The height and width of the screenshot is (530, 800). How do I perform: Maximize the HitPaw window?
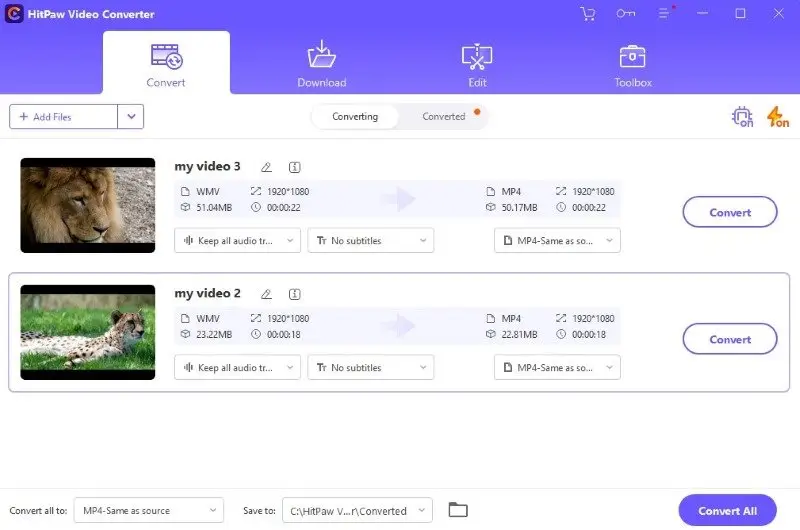tap(740, 14)
